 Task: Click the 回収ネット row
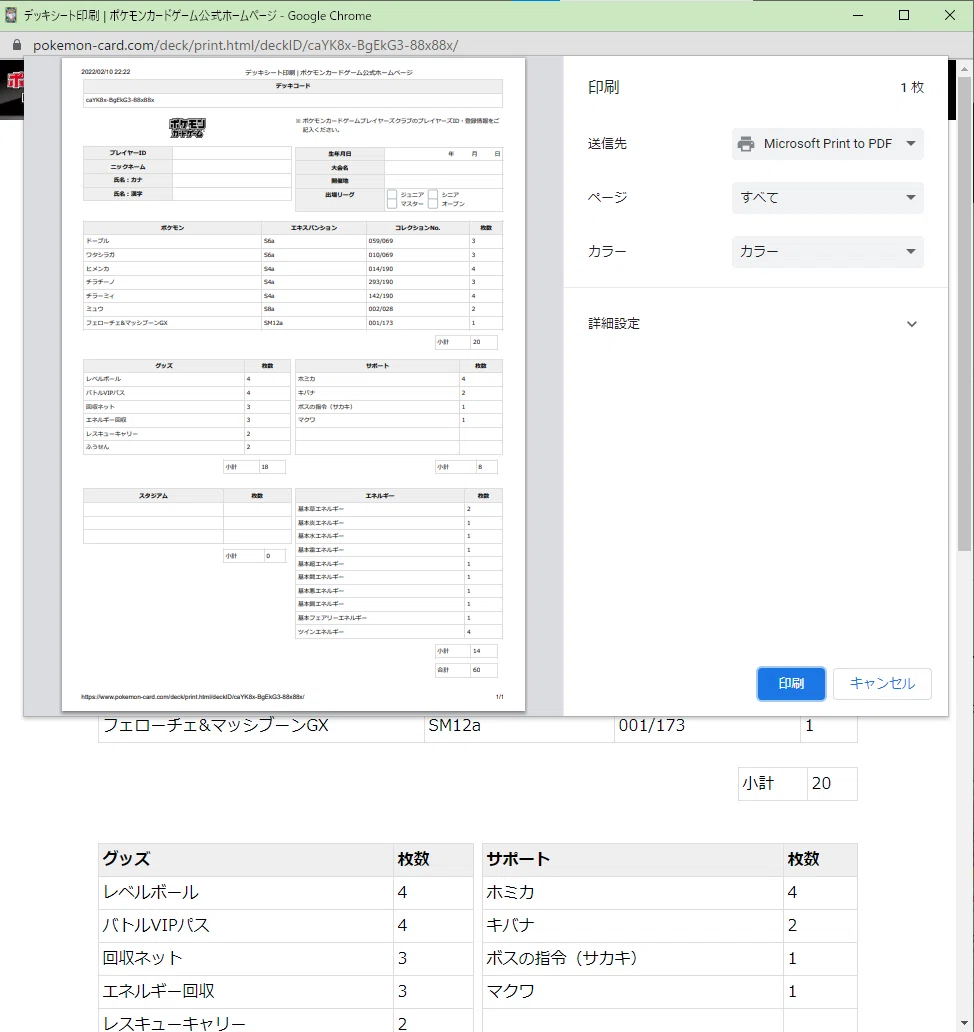point(286,958)
